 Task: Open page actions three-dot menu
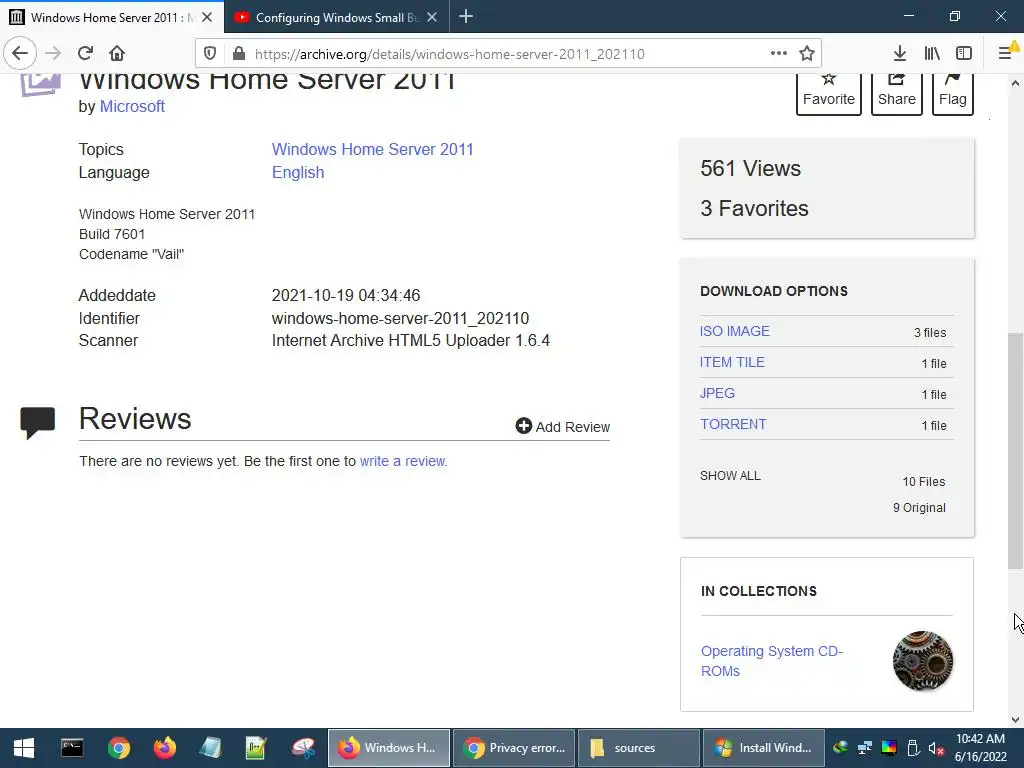pyautogui.click(x=778, y=54)
